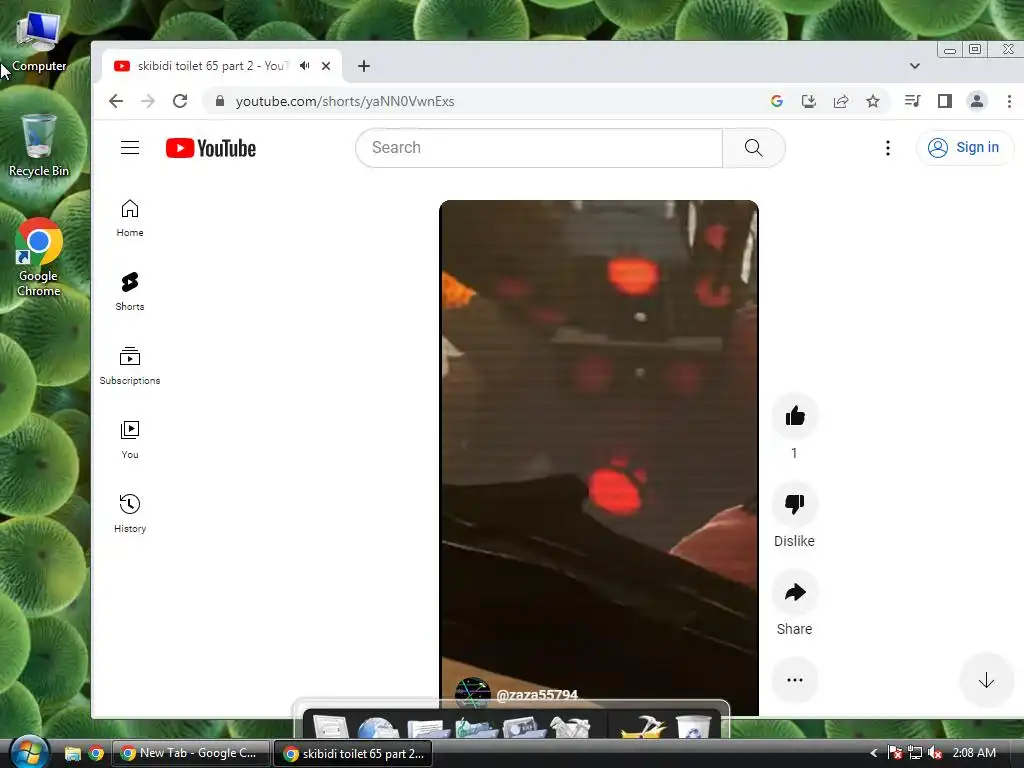Select the Computer desktop icon
This screenshot has width=1024, height=768.
(38, 40)
